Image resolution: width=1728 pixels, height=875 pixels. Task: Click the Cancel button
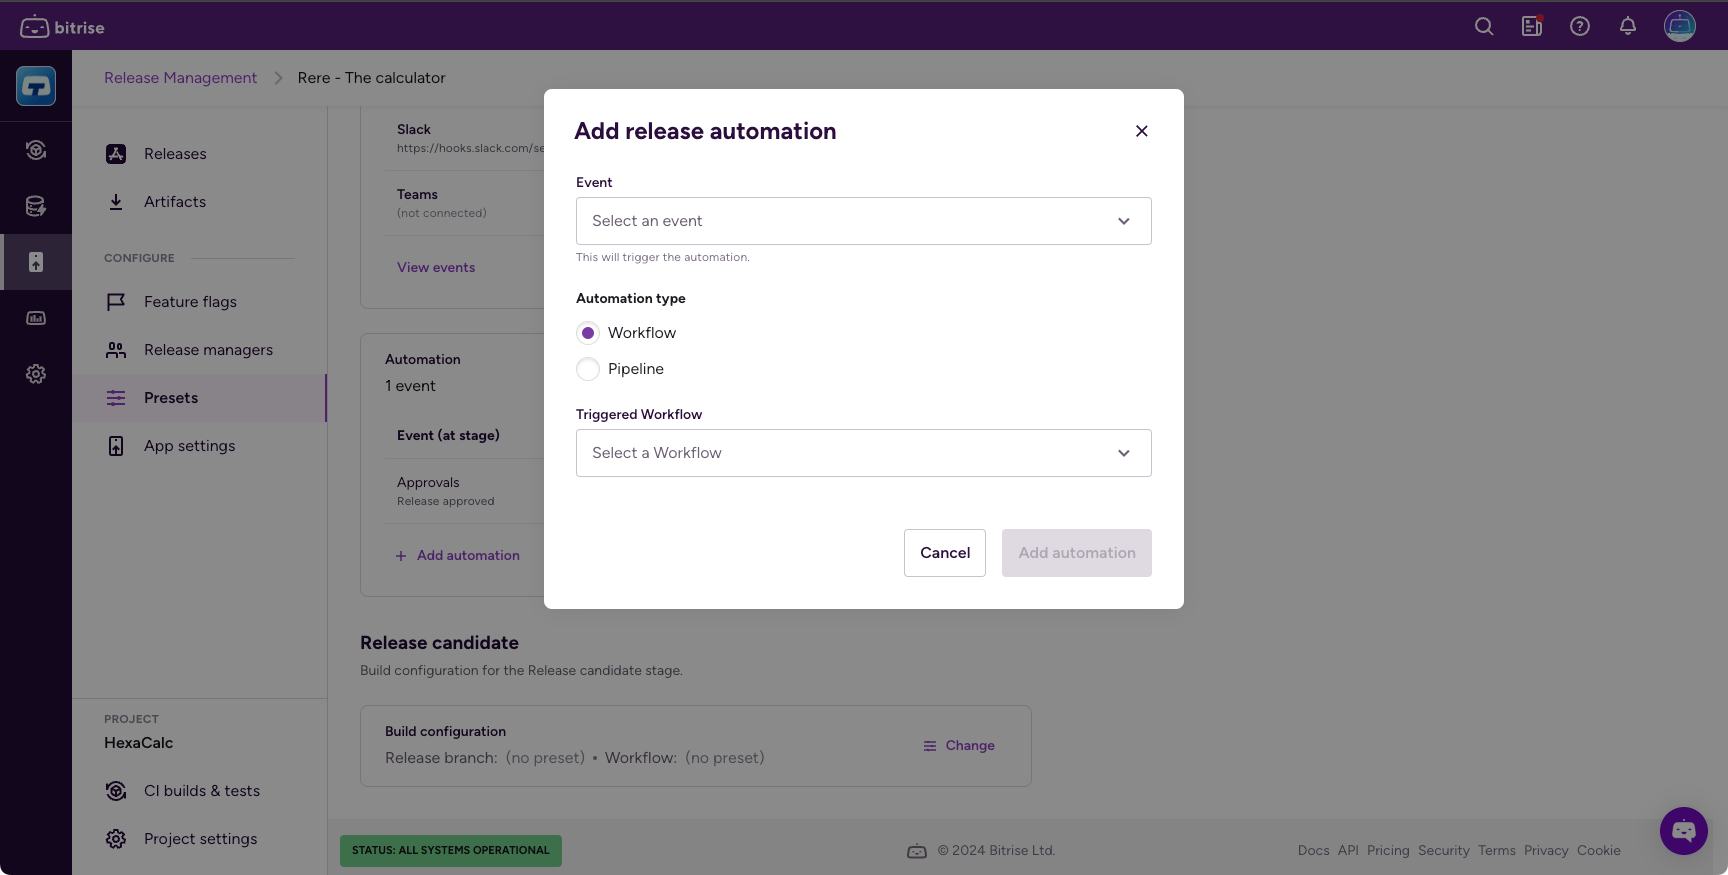click(x=945, y=553)
